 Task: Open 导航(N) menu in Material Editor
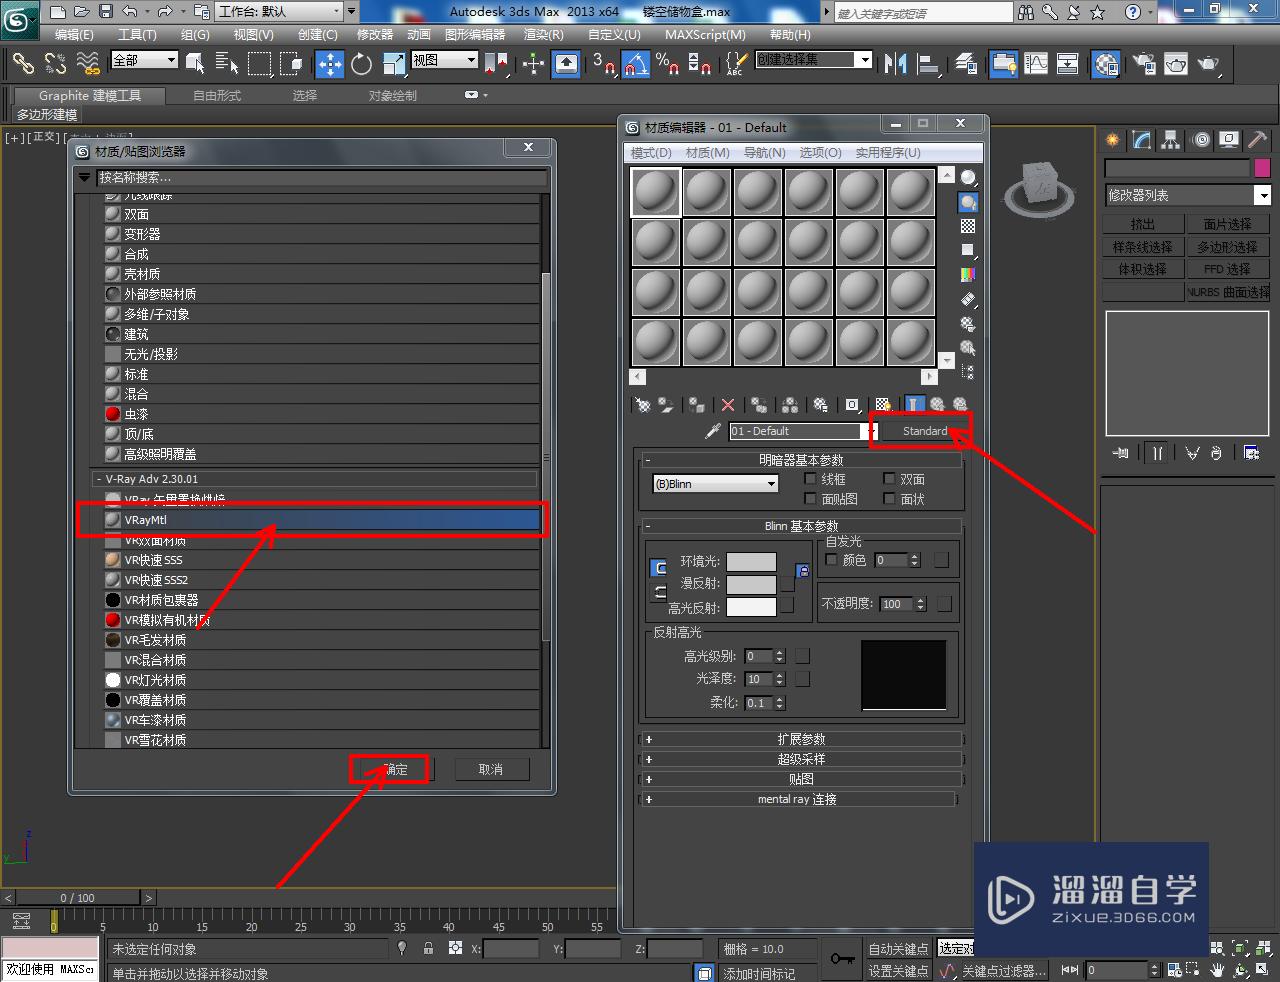point(765,153)
